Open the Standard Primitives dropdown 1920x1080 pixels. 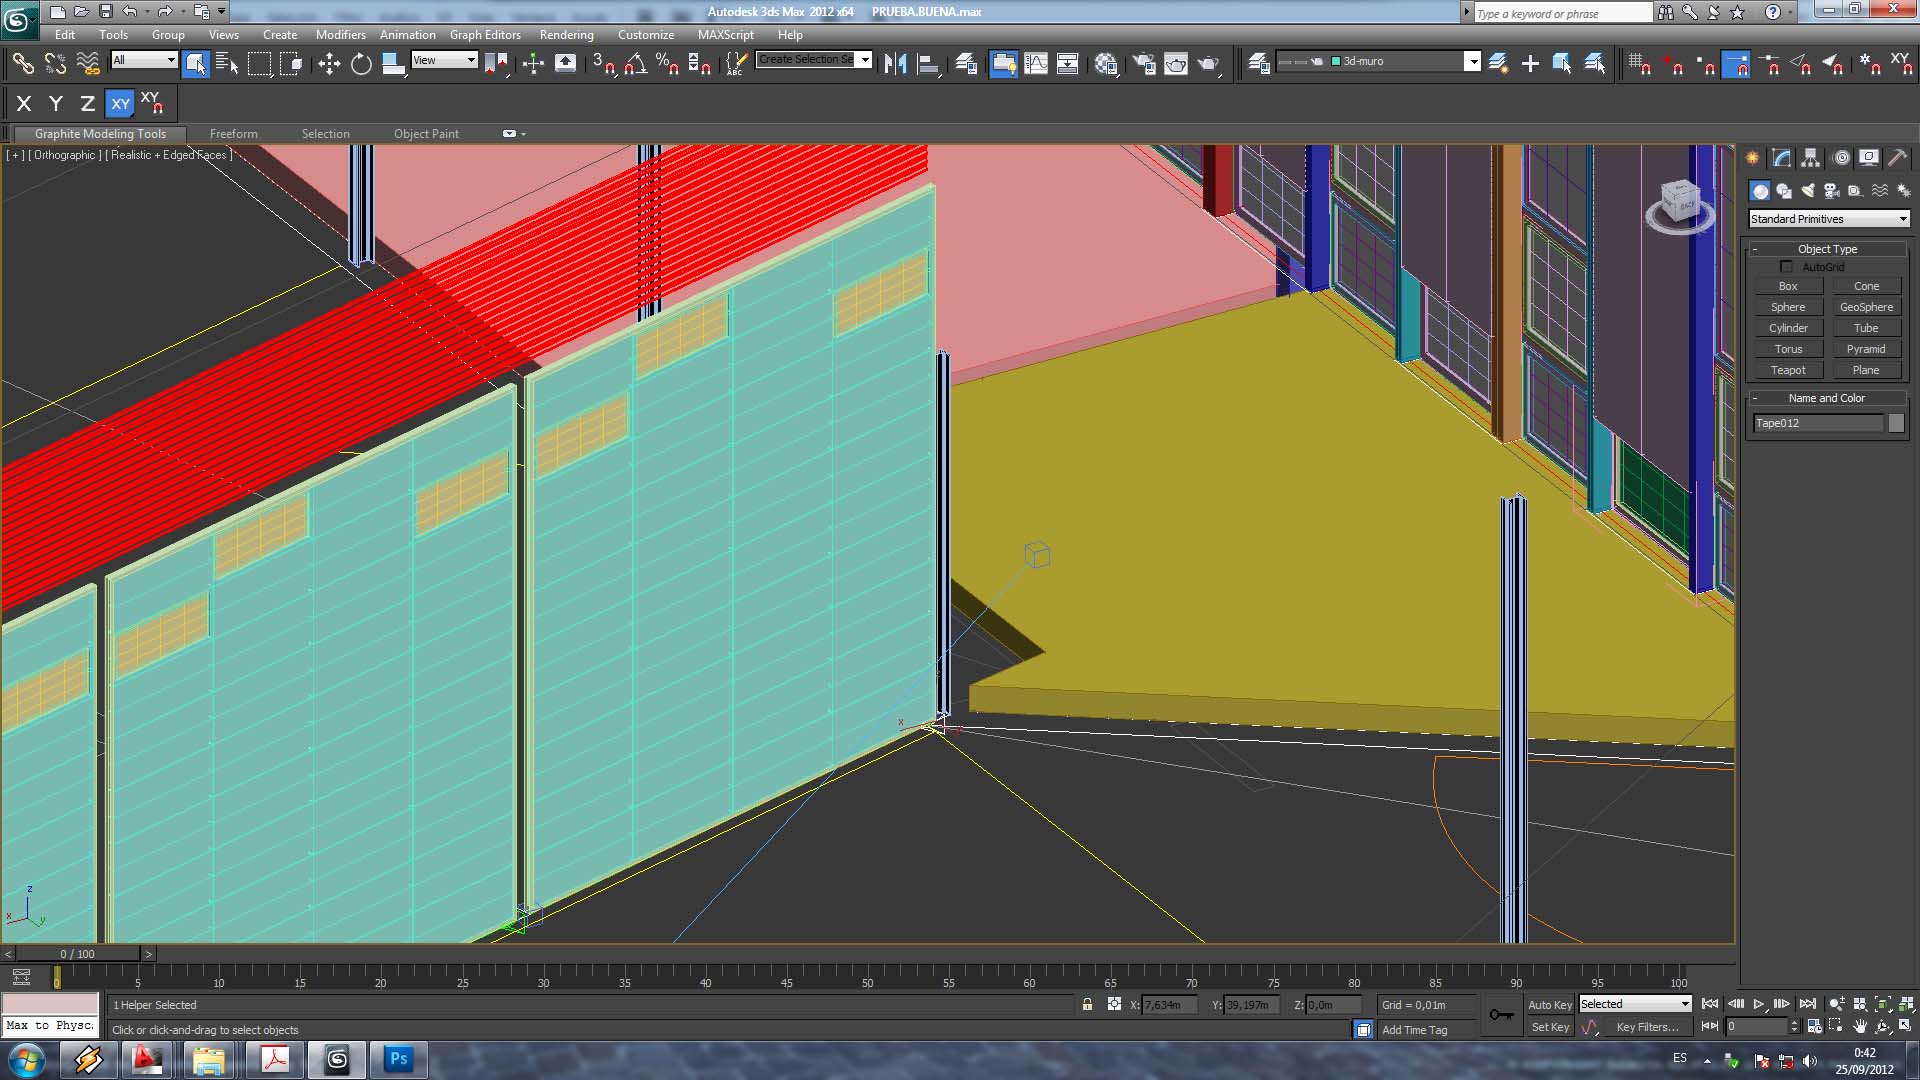click(1828, 219)
